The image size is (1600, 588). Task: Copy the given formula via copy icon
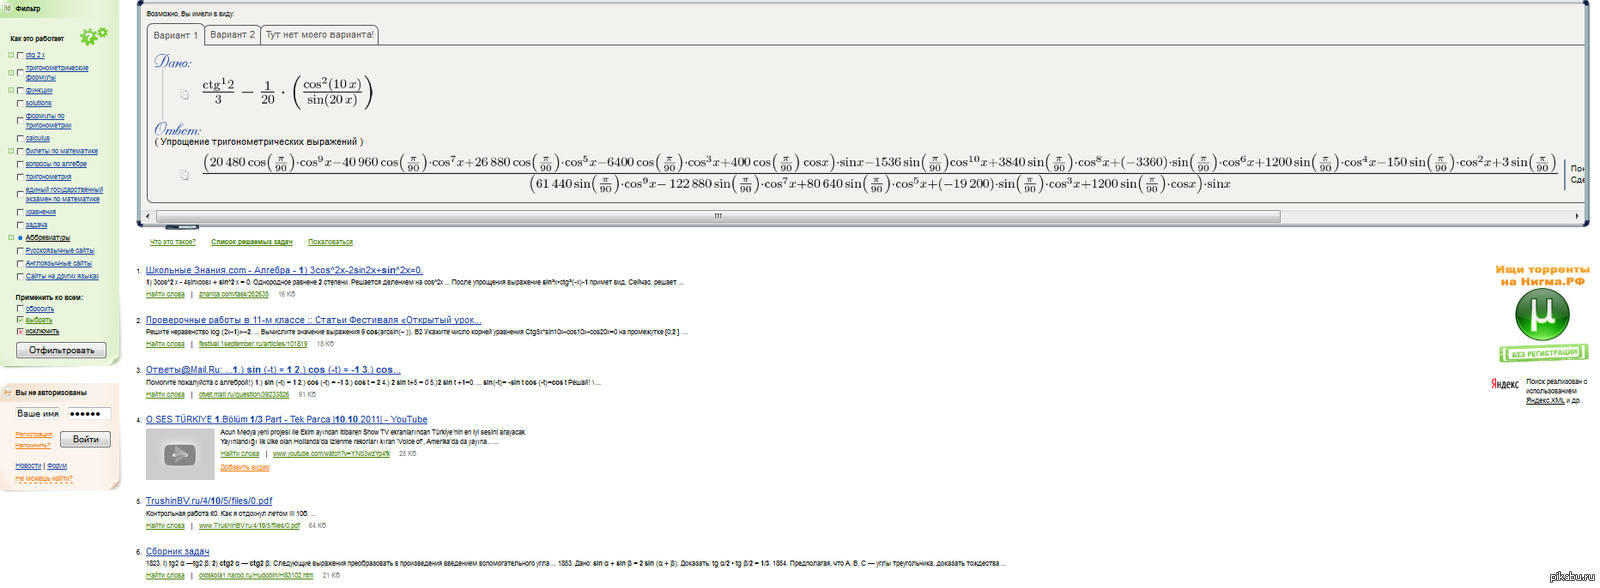click(184, 94)
